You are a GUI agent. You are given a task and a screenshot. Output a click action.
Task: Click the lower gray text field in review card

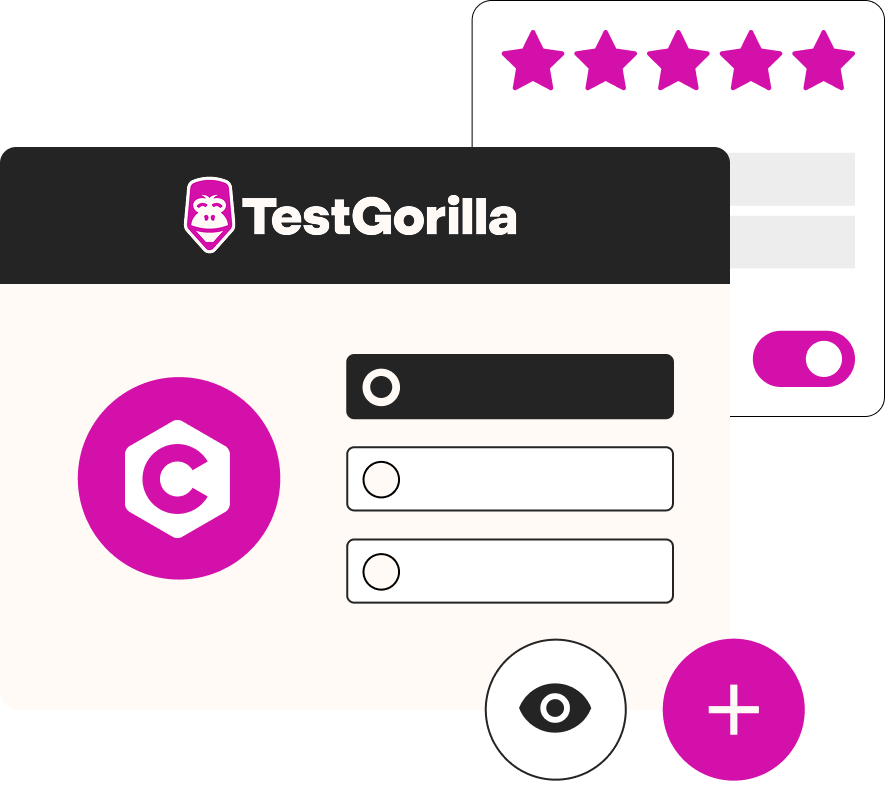[792, 242]
